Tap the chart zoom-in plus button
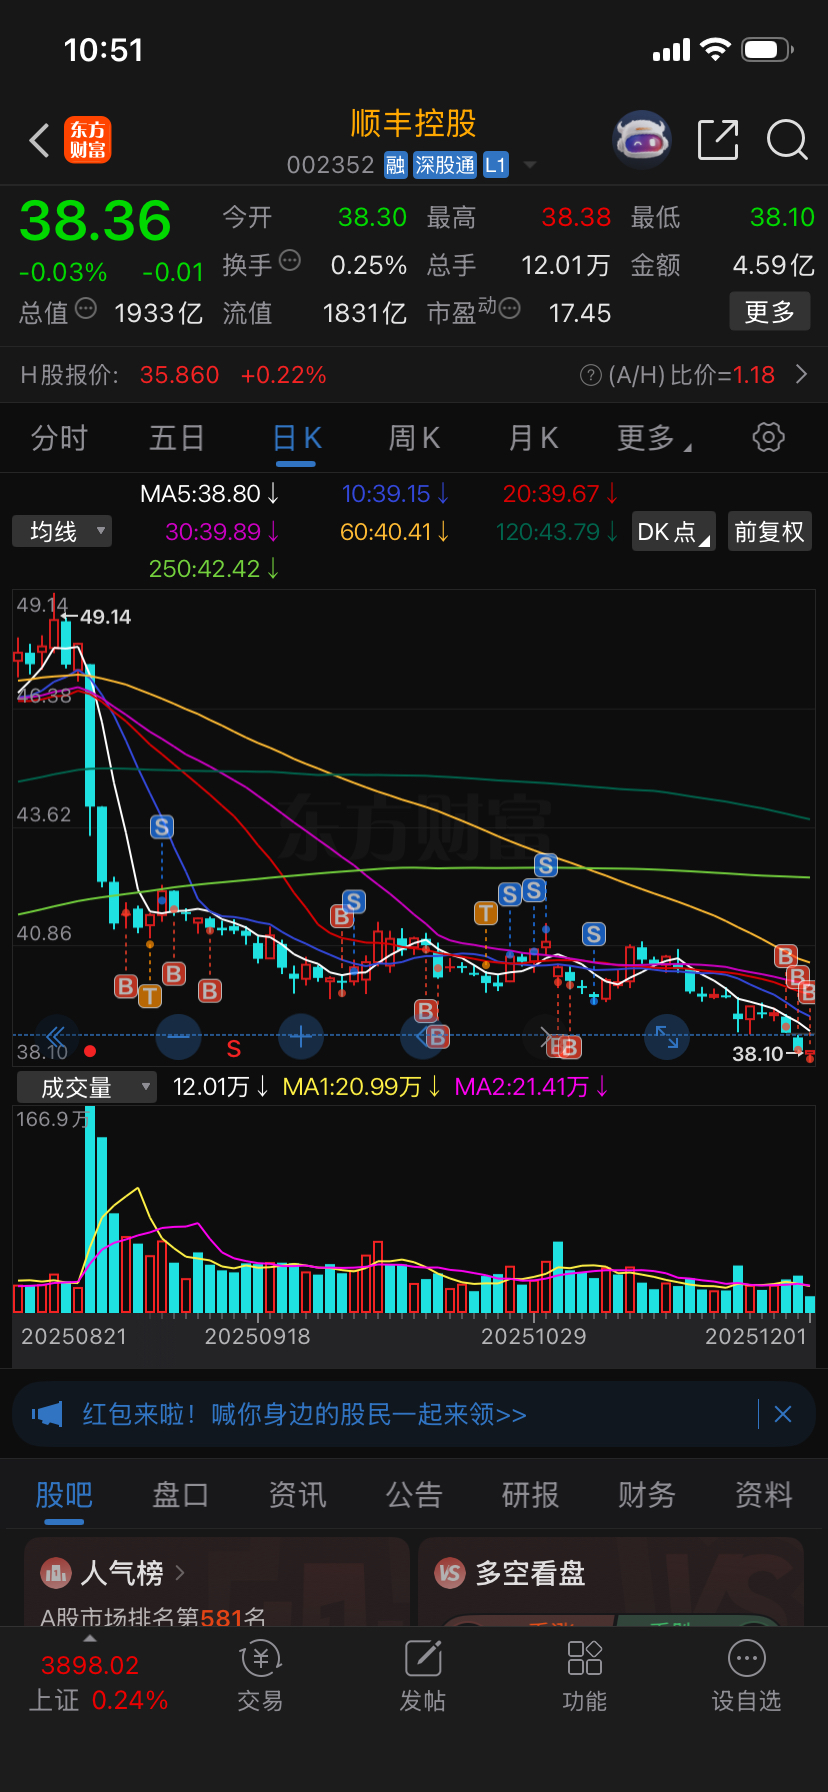 point(301,1036)
